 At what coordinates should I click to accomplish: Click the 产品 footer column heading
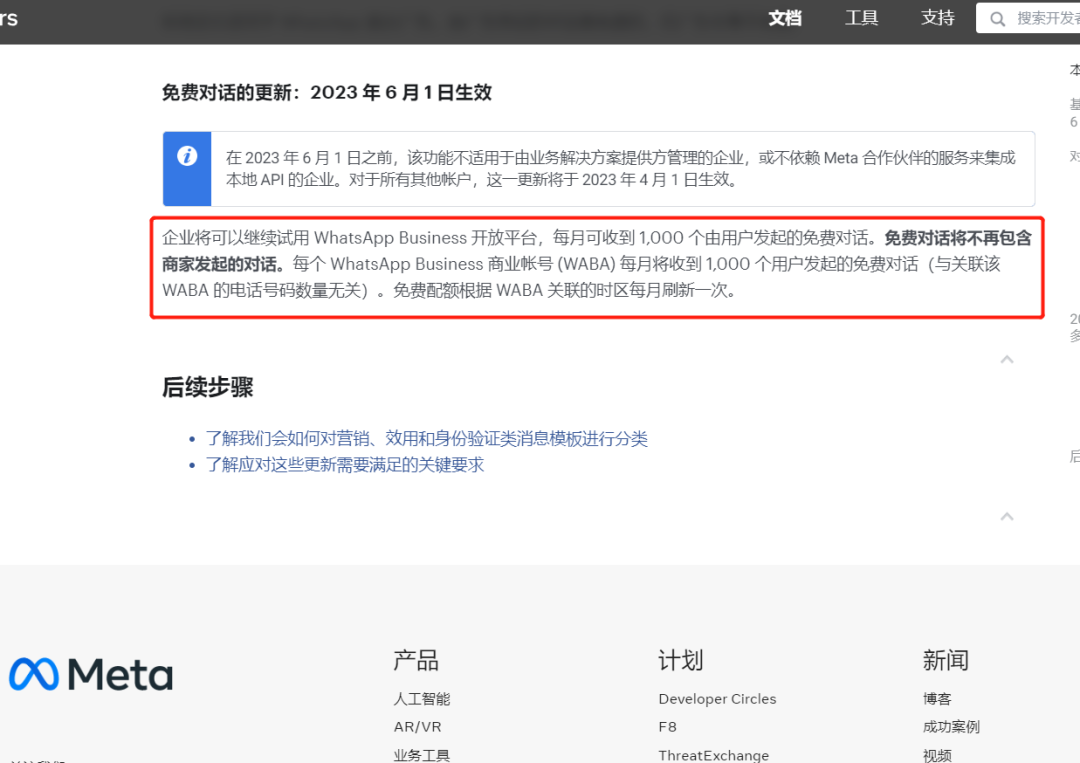415,660
